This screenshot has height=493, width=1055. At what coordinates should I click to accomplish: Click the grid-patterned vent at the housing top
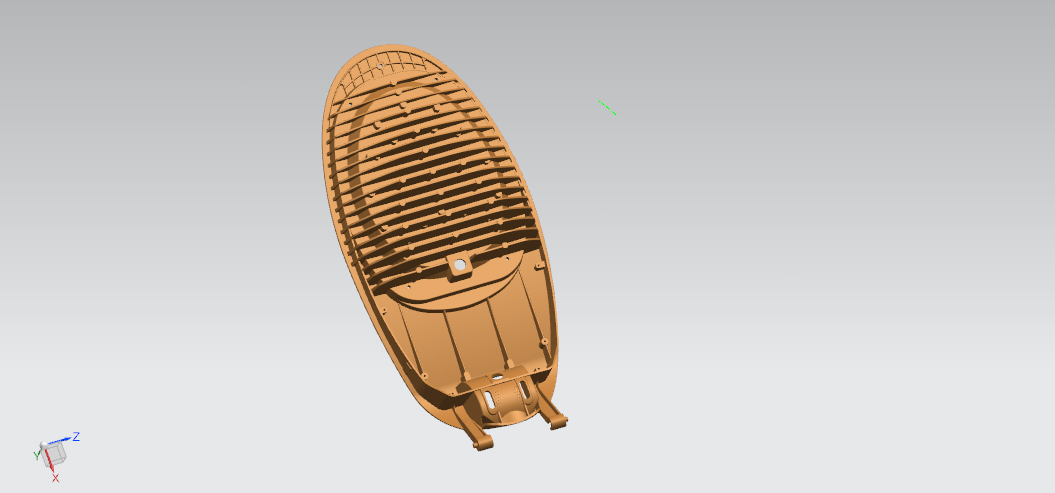click(x=385, y=68)
